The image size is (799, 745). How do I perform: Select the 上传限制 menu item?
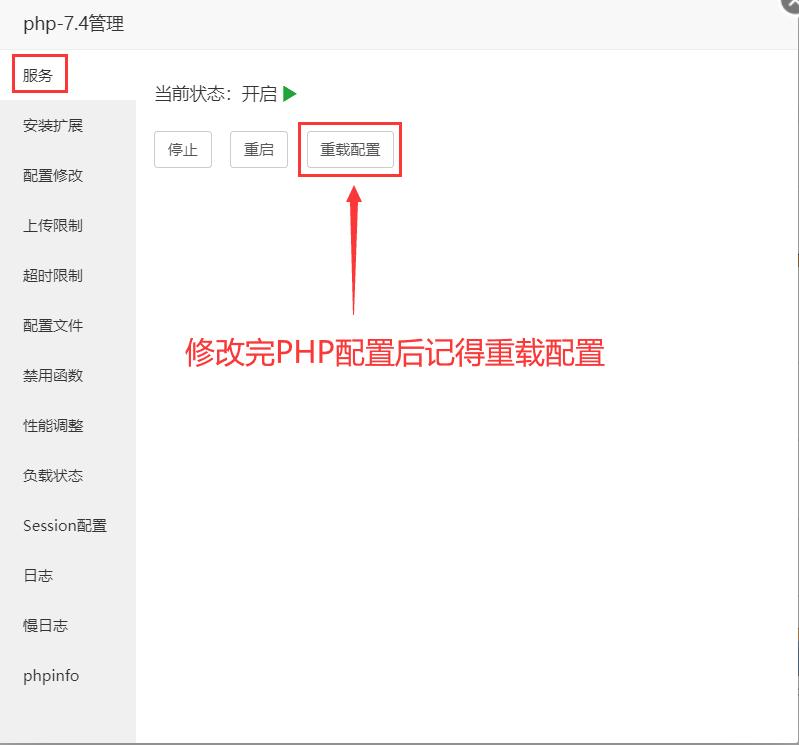[53, 226]
